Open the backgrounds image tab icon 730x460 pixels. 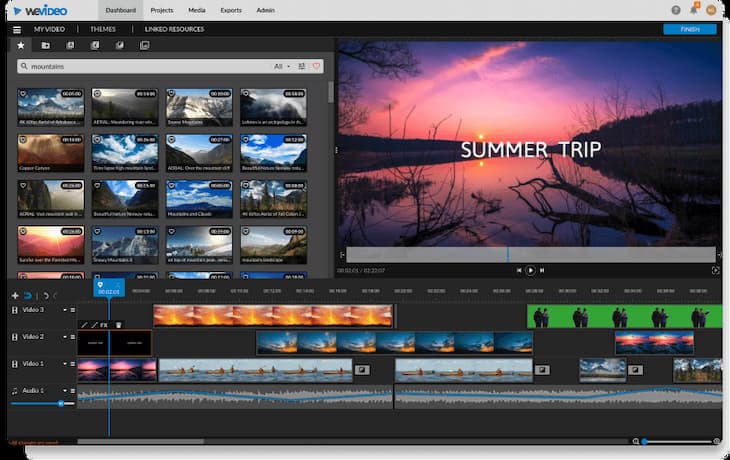coord(145,45)
